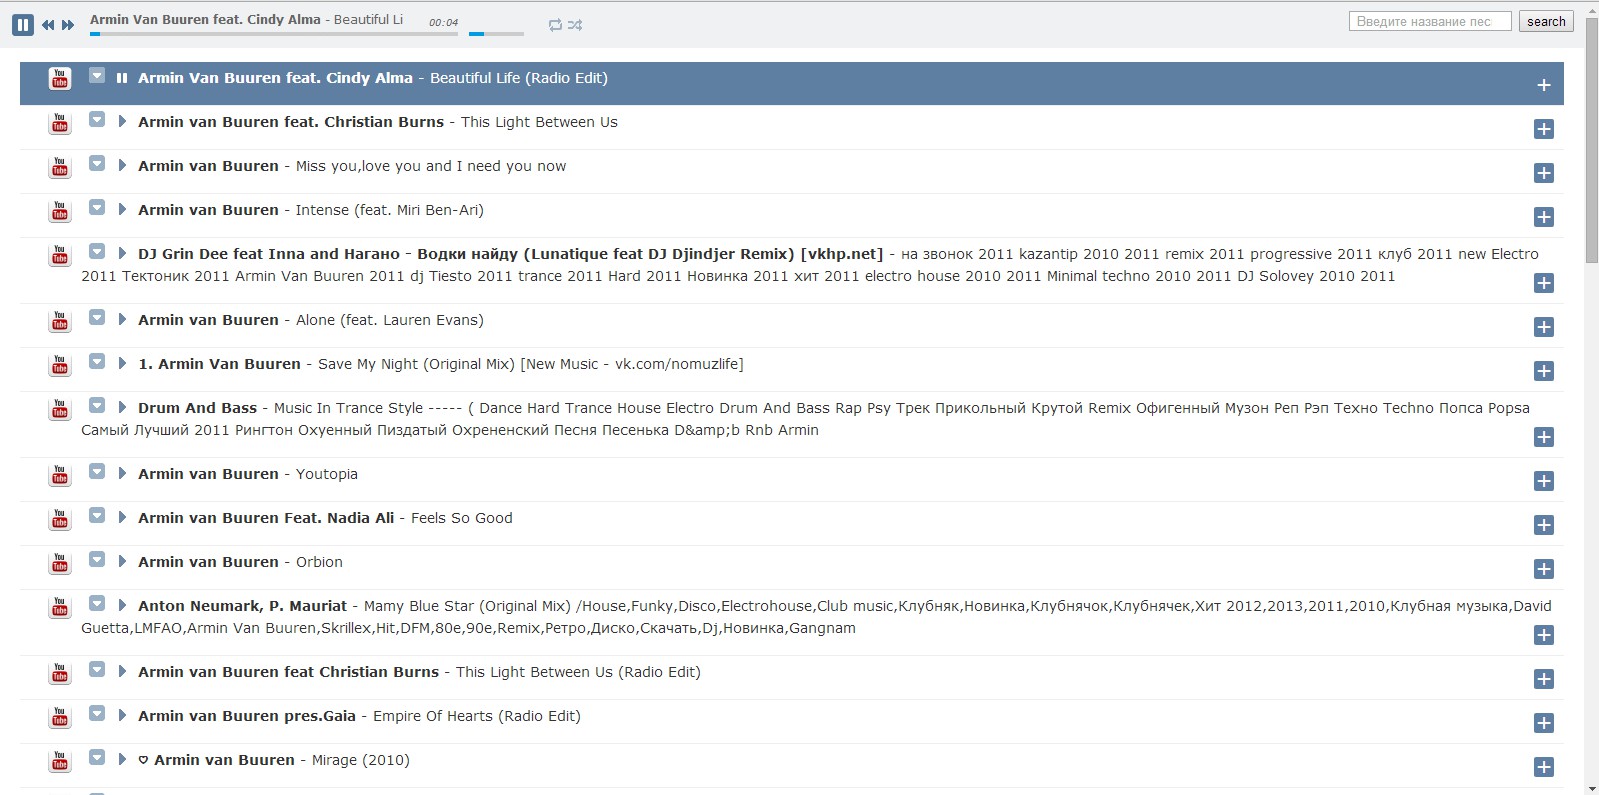Open YouTube for DJ Grin Dee feat Inna track

click(60, 255)
